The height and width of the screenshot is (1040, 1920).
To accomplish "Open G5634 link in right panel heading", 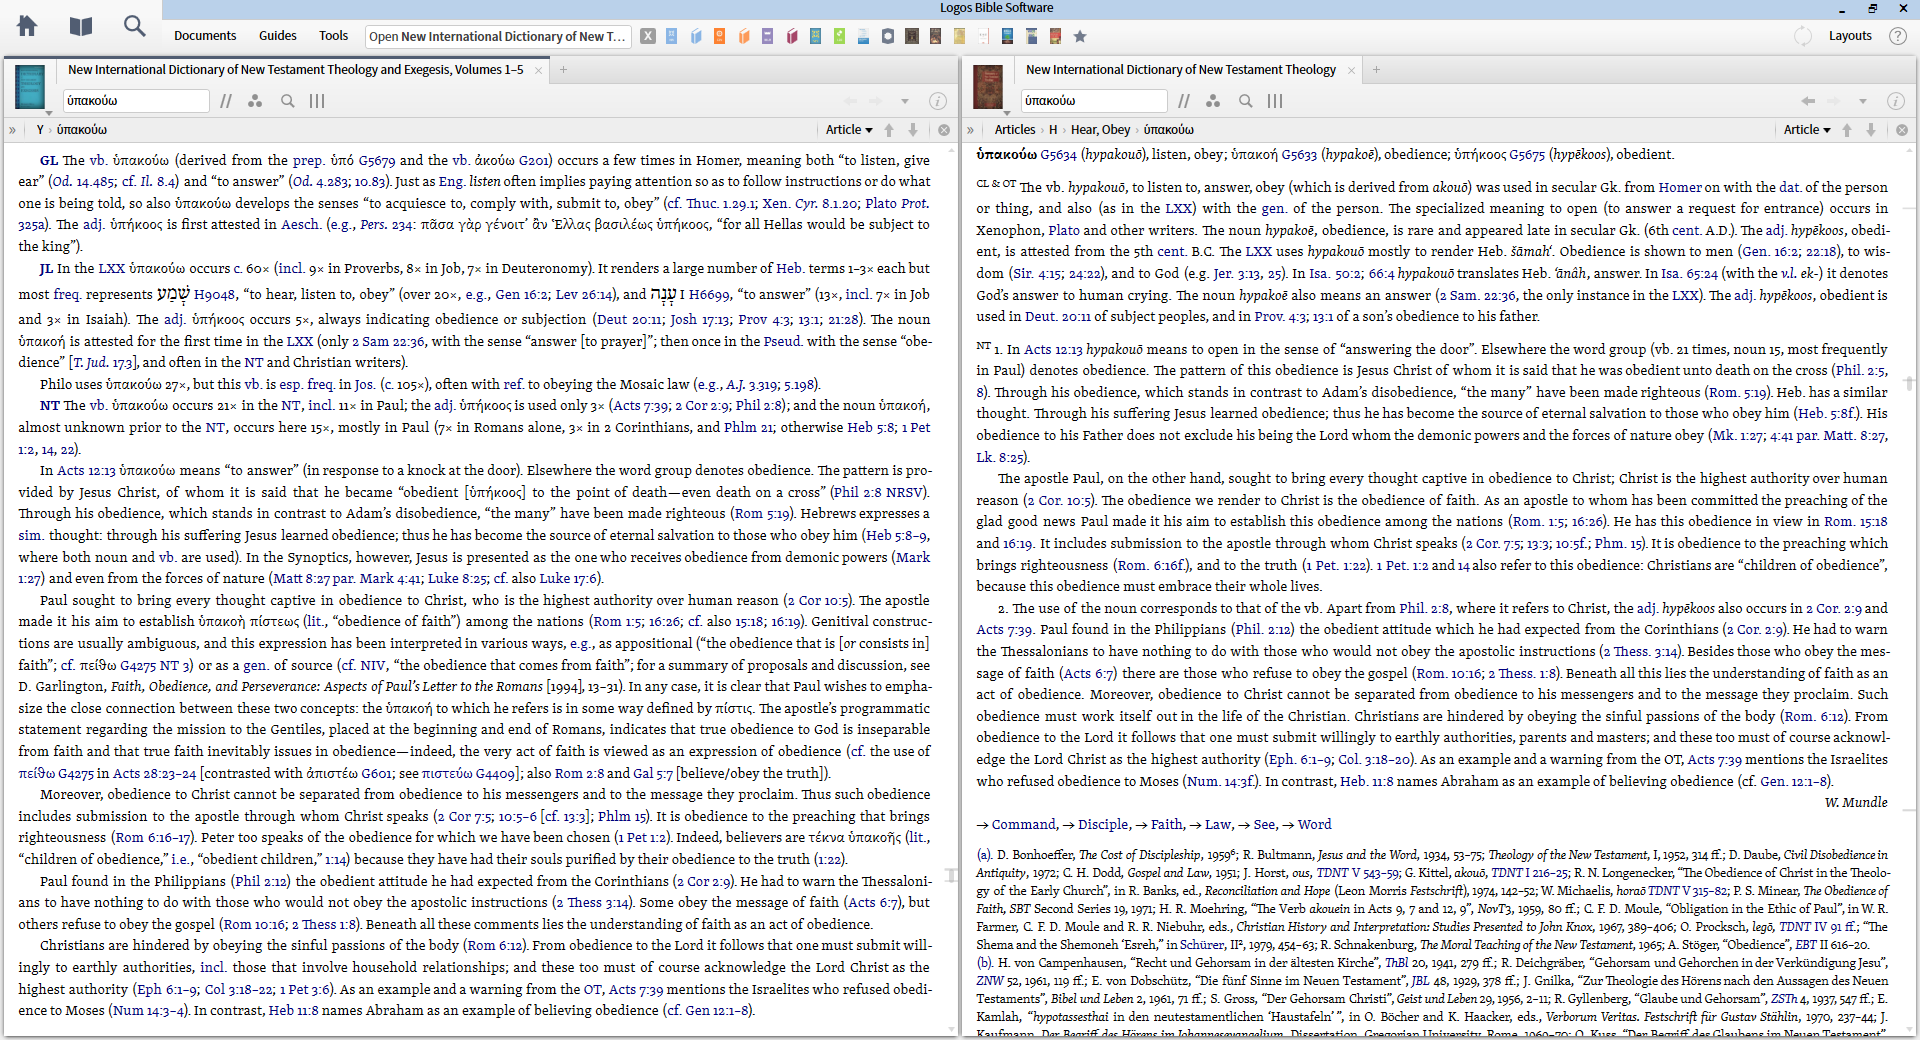I will tap(1058, 155).
